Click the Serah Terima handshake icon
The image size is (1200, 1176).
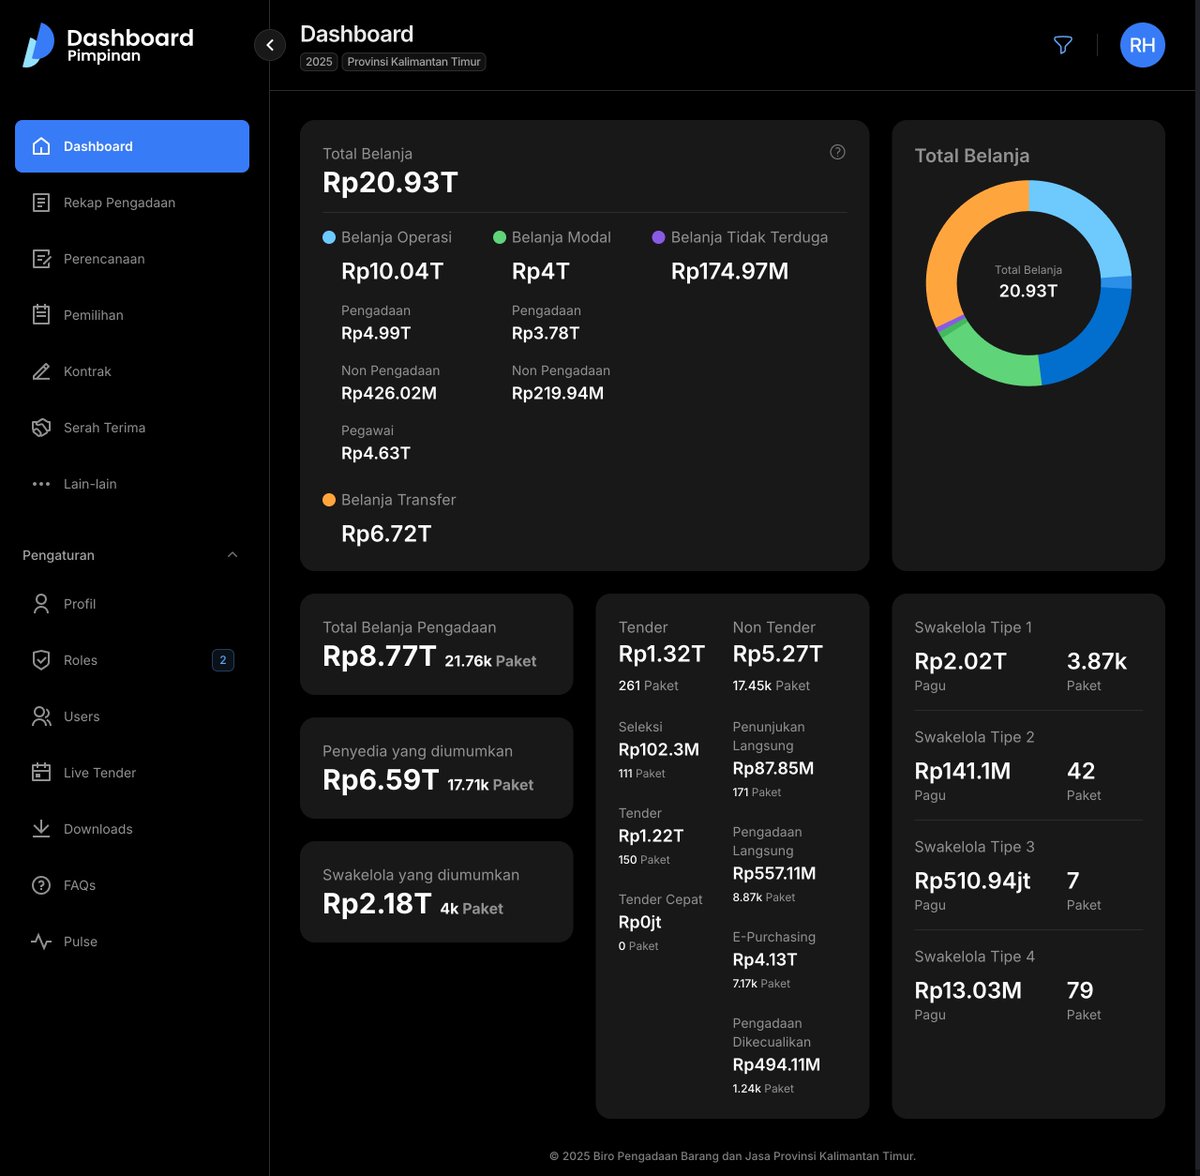41,428
